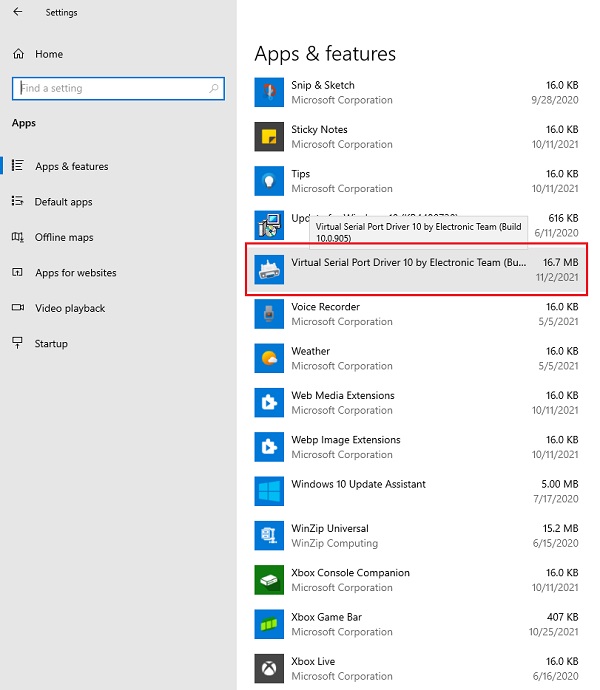Select the Voice Recorder app name
Screen dimensions: 600x690
pyautogui.click(x=325, y=307)
